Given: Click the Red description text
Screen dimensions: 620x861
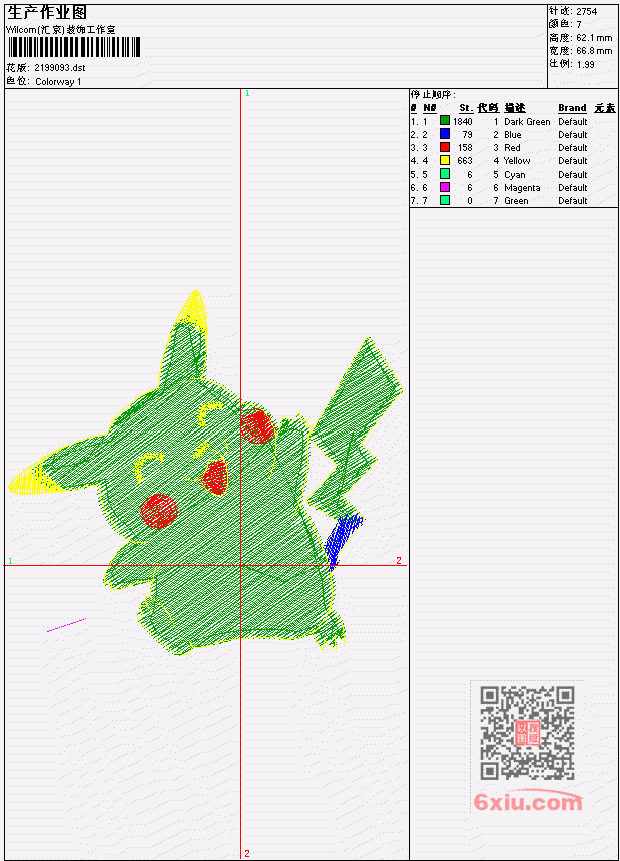Looking at the screenshot, I should 512,148.
